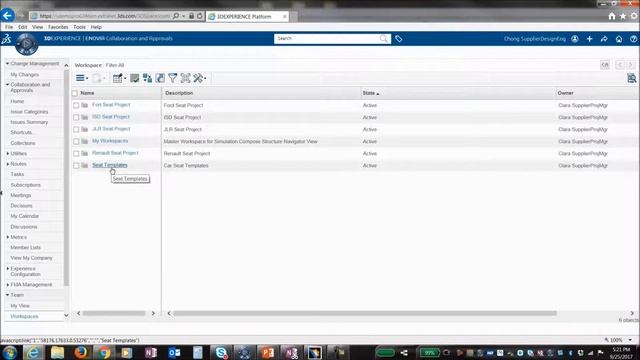Collapse the Change Management section
640x360 pixels.
point(7,64)
